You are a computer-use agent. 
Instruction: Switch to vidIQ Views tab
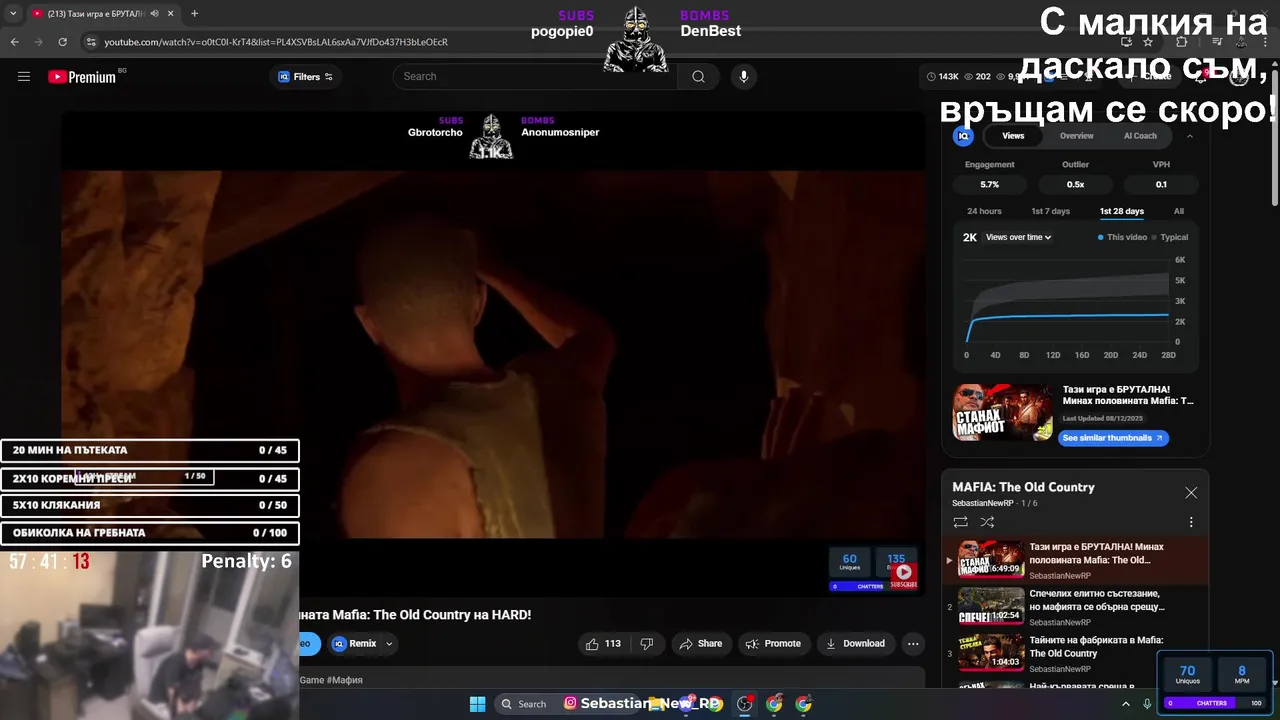click(1013, 136)
